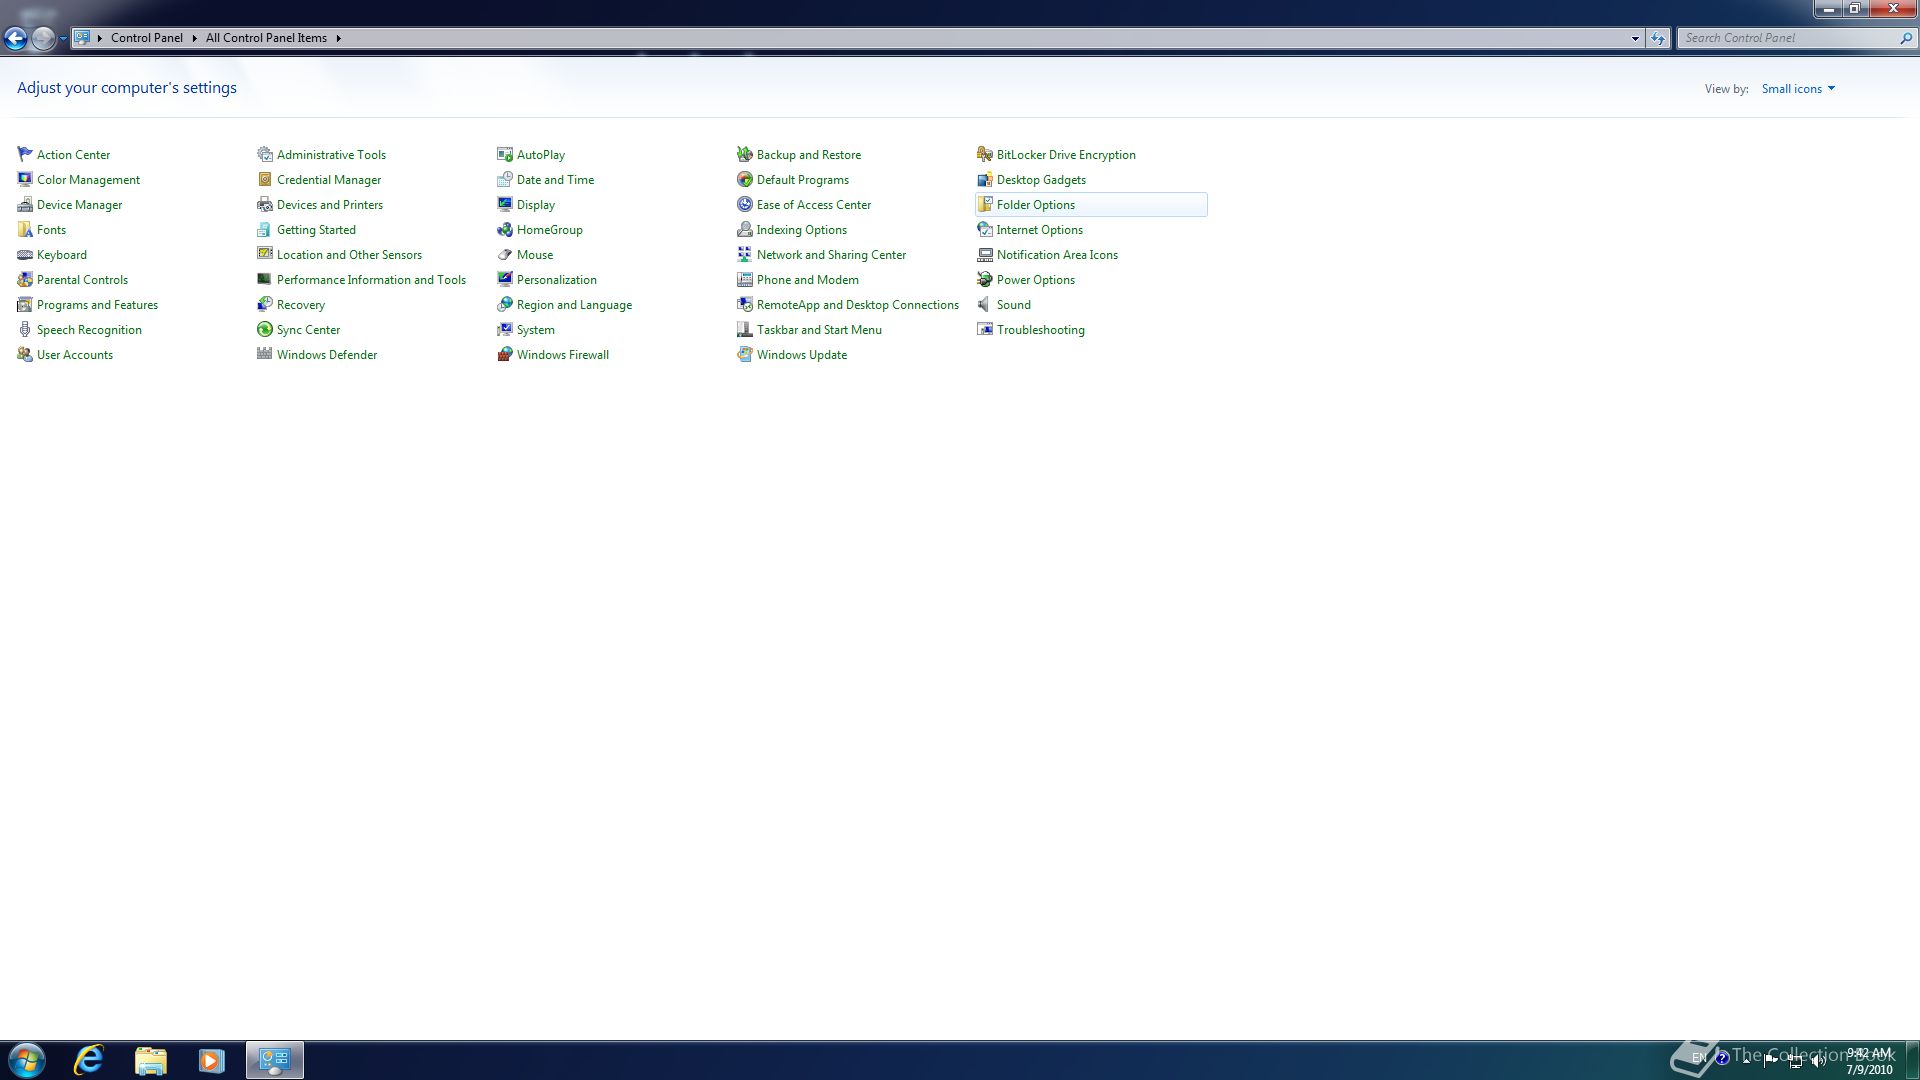Screen dimensions: 1920x1080
Task: Open Programs and Features link
Action: (97, 305)
